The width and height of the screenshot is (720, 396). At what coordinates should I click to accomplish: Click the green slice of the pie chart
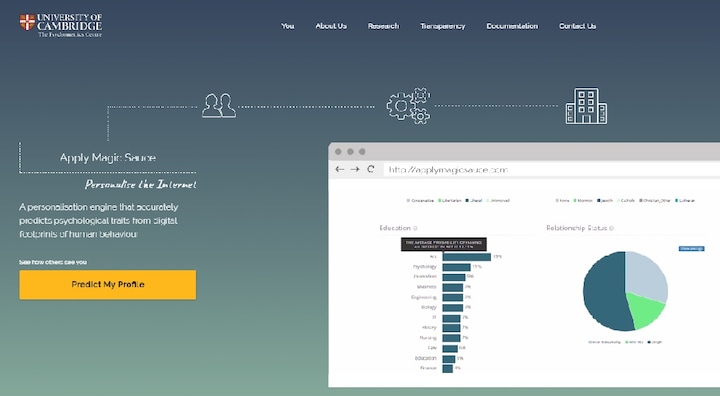[x=645, y=310]
